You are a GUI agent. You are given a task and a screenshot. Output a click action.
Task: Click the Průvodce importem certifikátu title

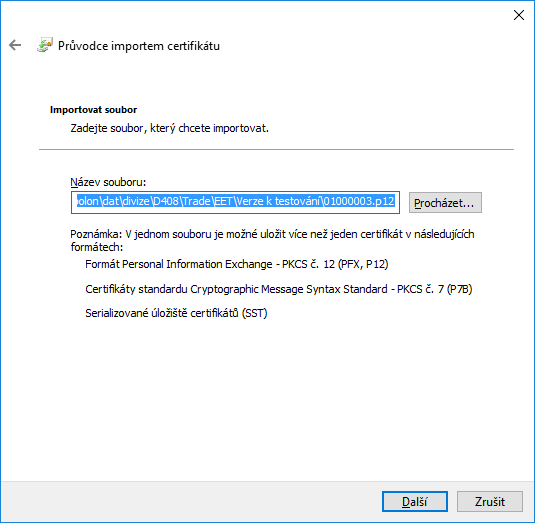coord(139,46)
